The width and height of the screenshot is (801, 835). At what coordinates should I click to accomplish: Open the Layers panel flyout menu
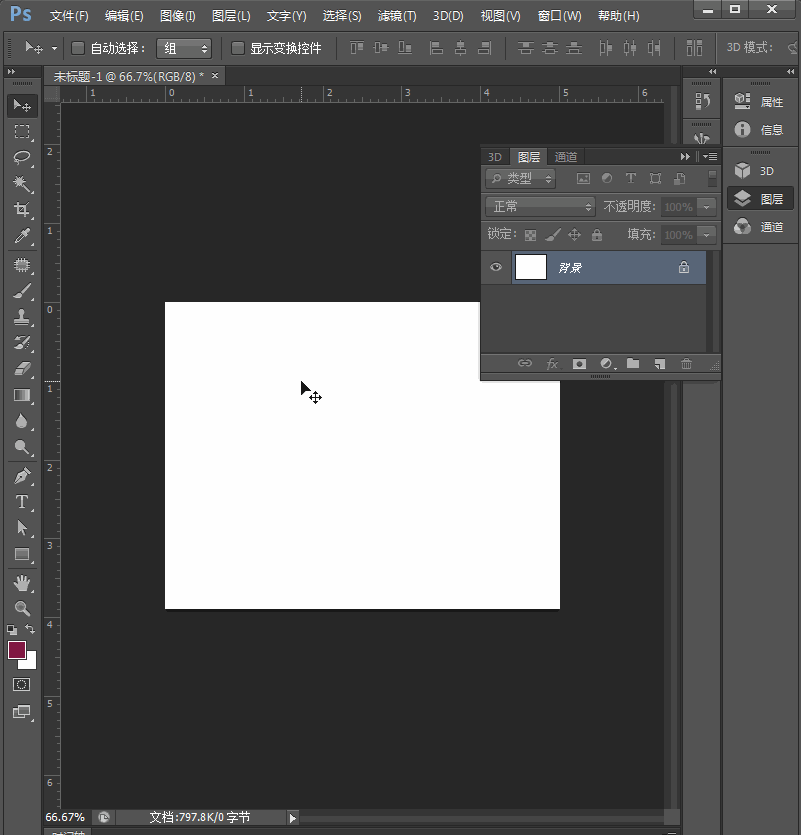(710, 157)
